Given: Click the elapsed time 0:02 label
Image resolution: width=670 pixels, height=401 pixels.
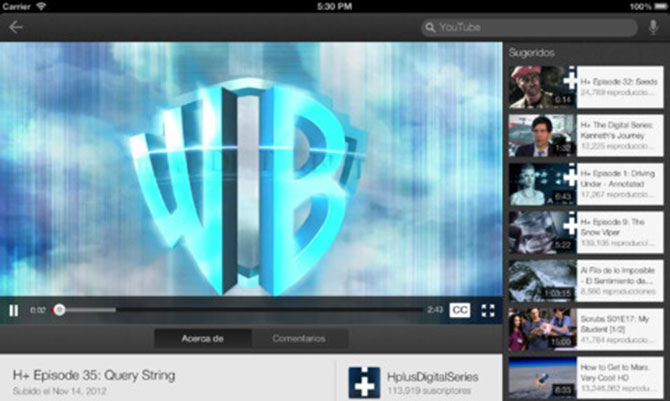Looking at the screenshot, I should tap(38, 310).
